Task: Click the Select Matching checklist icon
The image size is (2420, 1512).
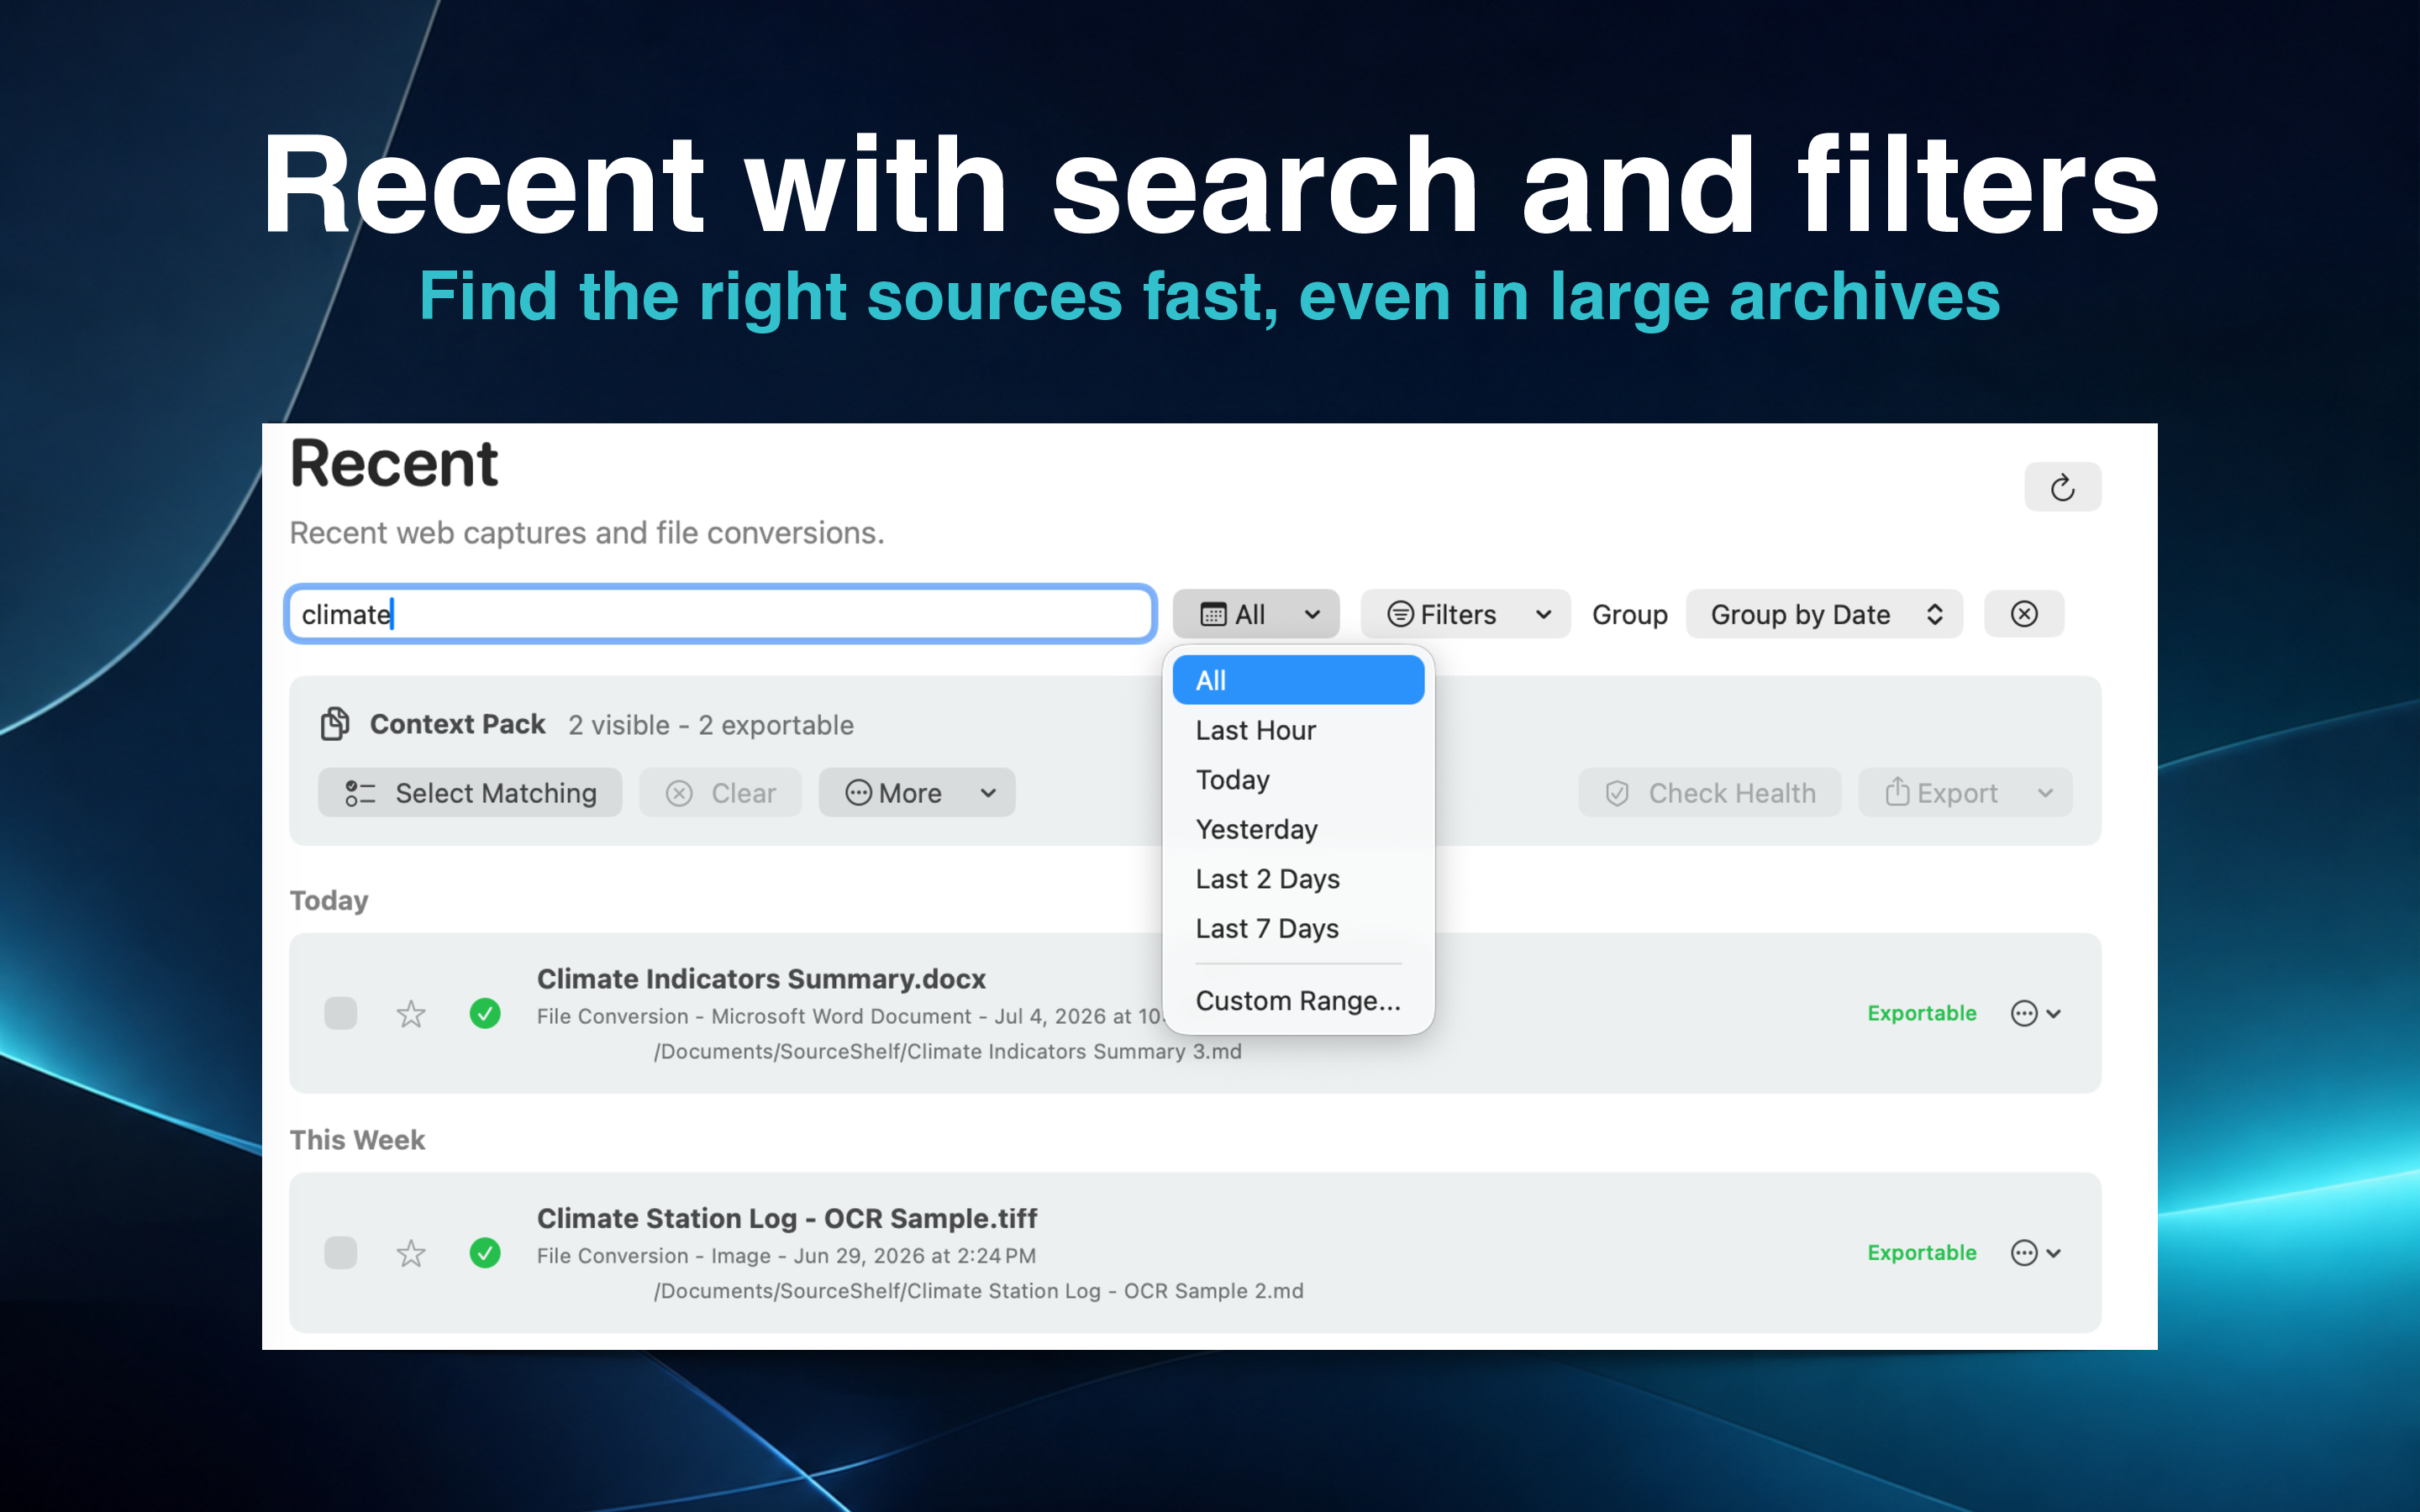Action: click(360, 793)
